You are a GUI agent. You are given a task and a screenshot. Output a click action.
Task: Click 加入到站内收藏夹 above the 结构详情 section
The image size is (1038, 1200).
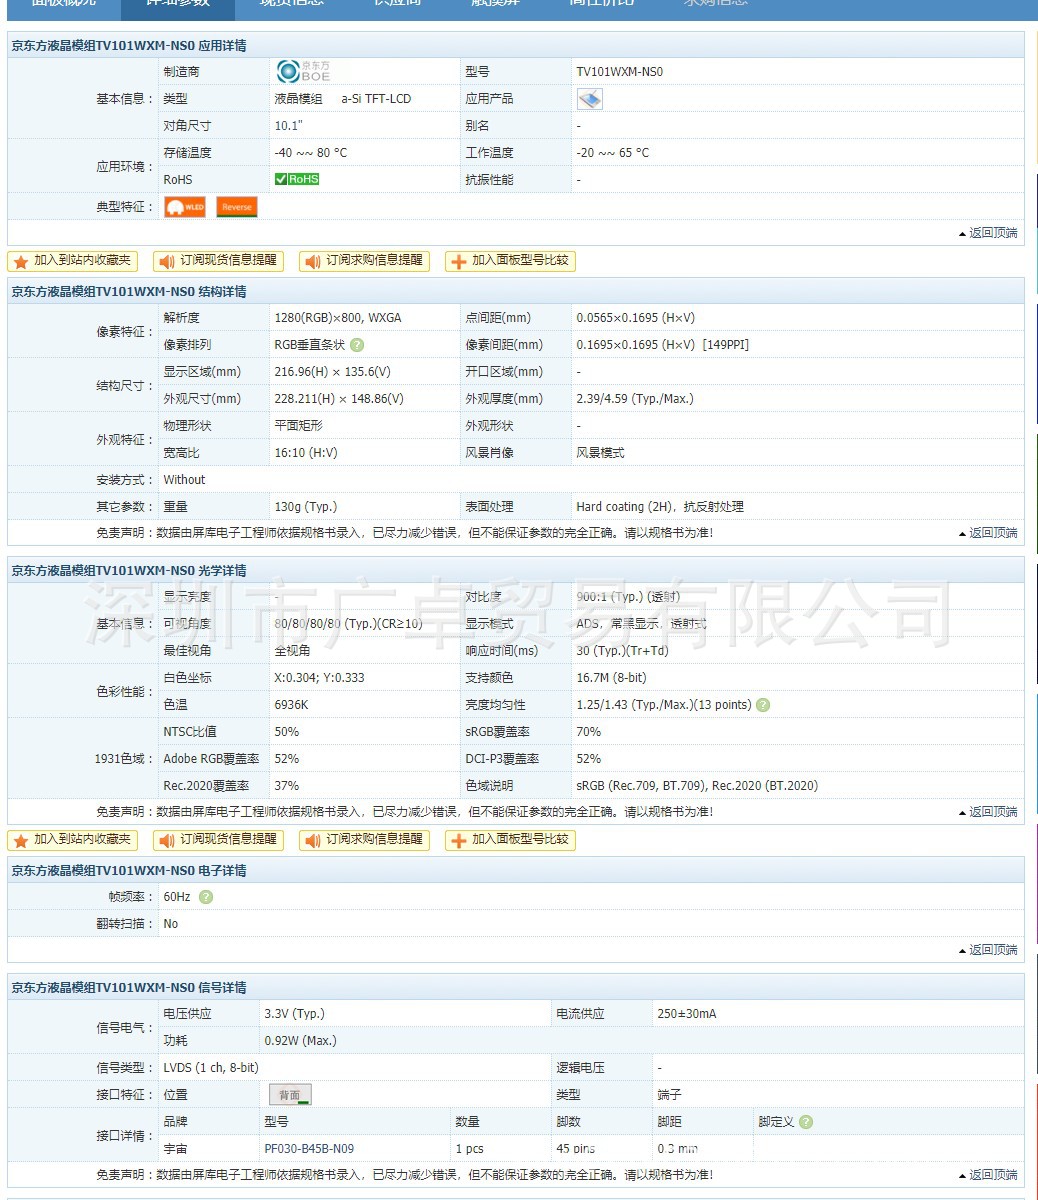point(72,261)
